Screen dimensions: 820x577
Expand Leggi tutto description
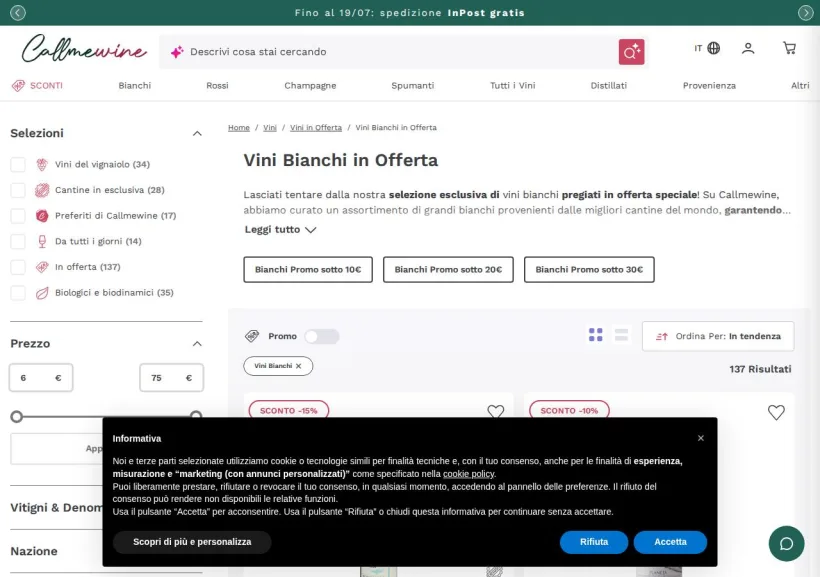(x=280, y=230)
